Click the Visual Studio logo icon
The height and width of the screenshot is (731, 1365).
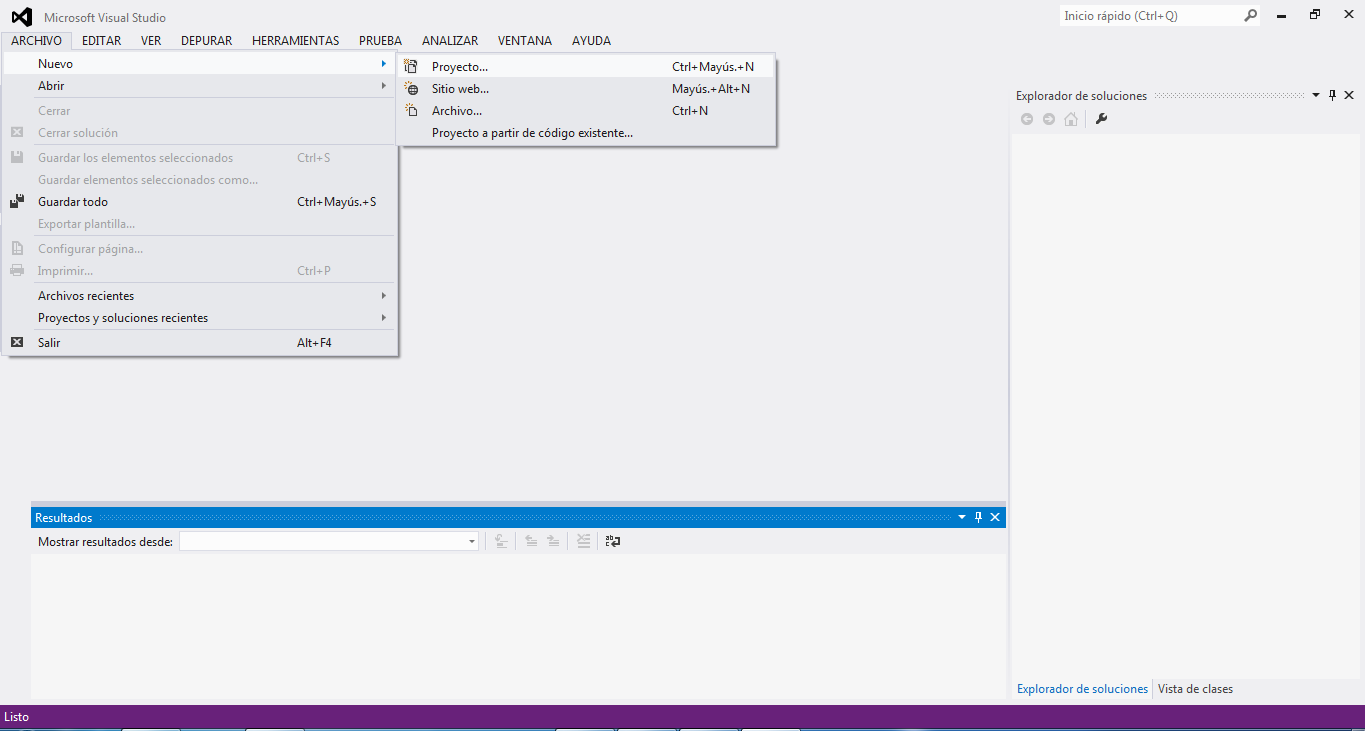pos(21,17)
